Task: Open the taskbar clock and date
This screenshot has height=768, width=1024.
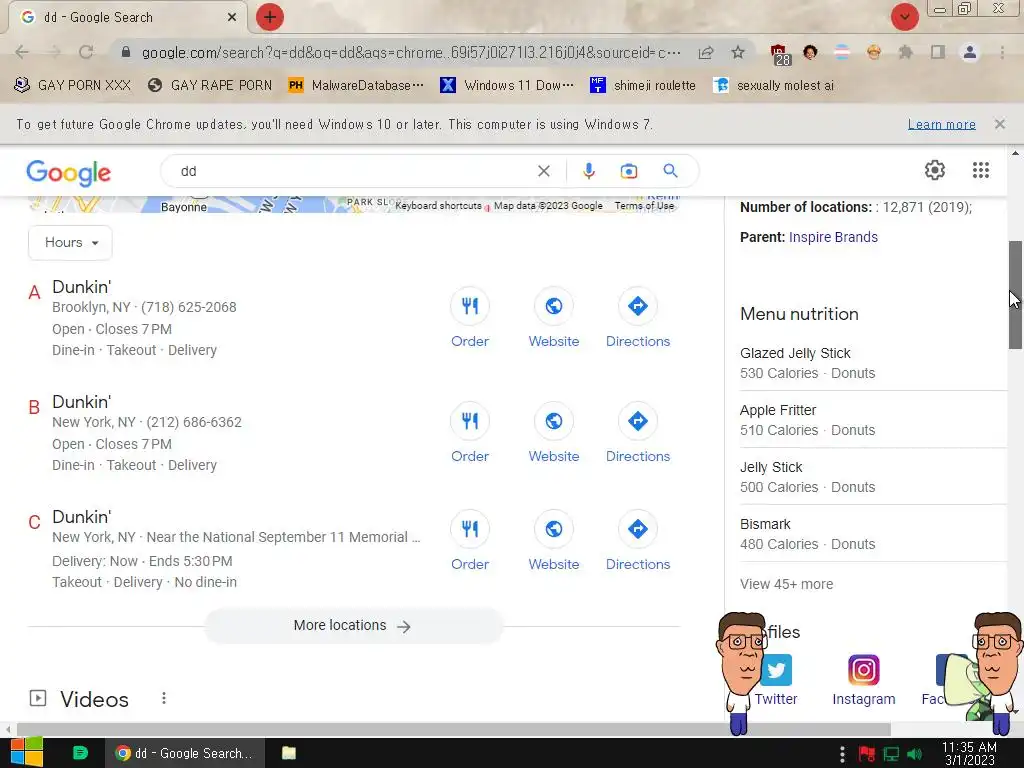Action: click(969, 754)
